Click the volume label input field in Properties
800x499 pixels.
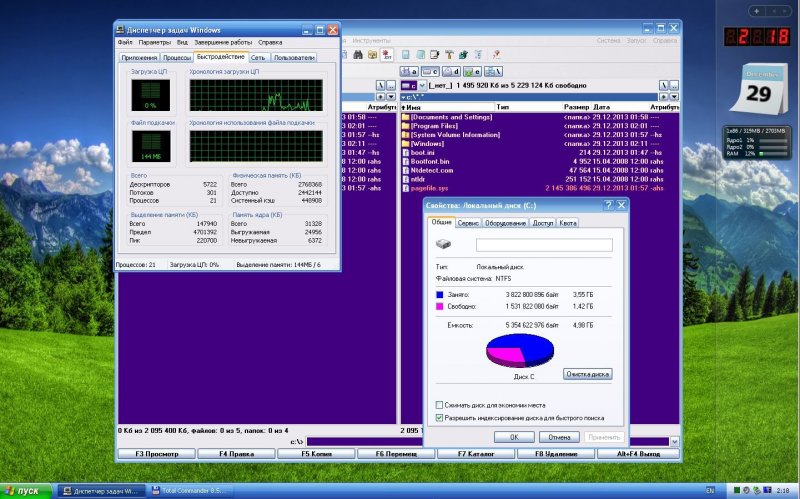pos(544,245)
